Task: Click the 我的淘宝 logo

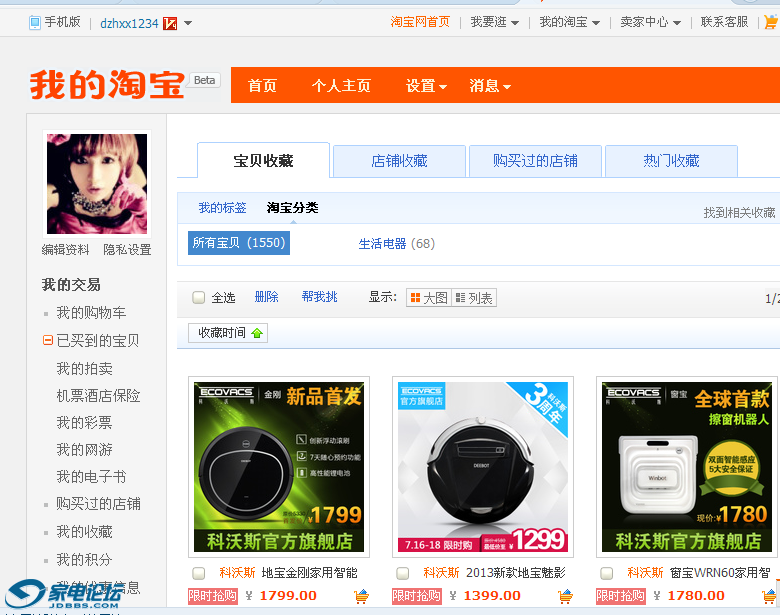Action: tap(107, 84)
